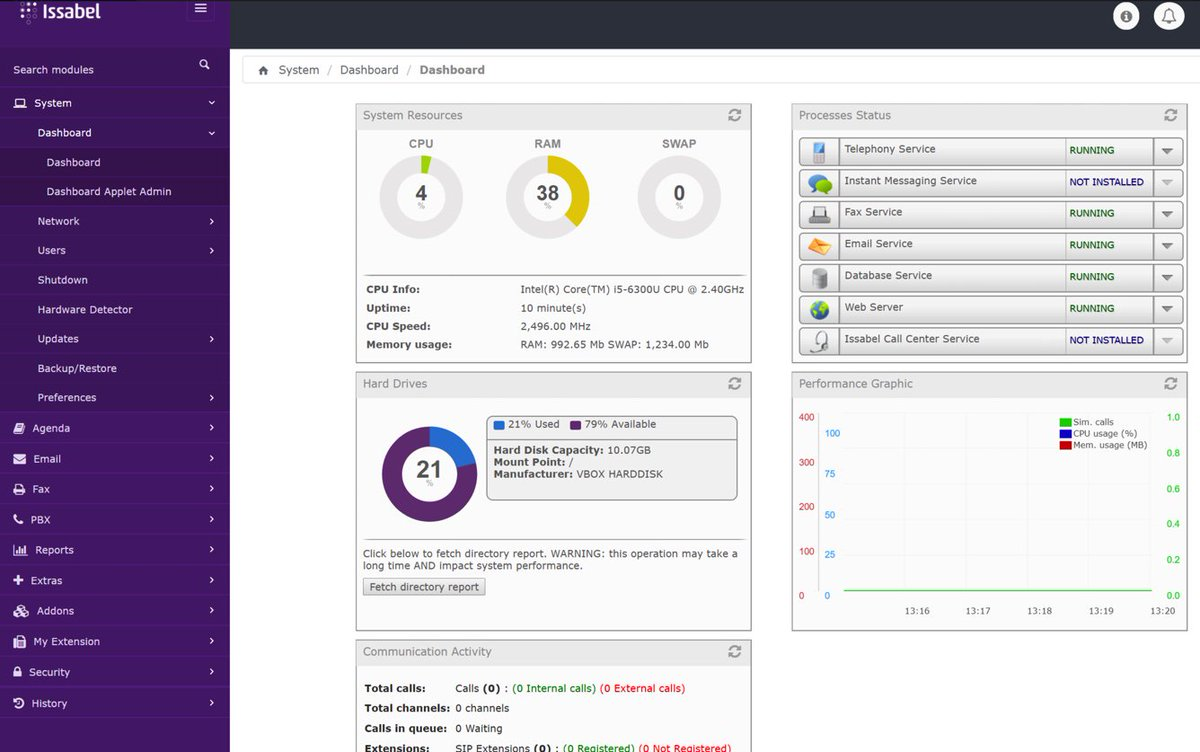Click the Telephony Service icon
1200x752 pixels.
pyautogui.click(x=818, y=151)
